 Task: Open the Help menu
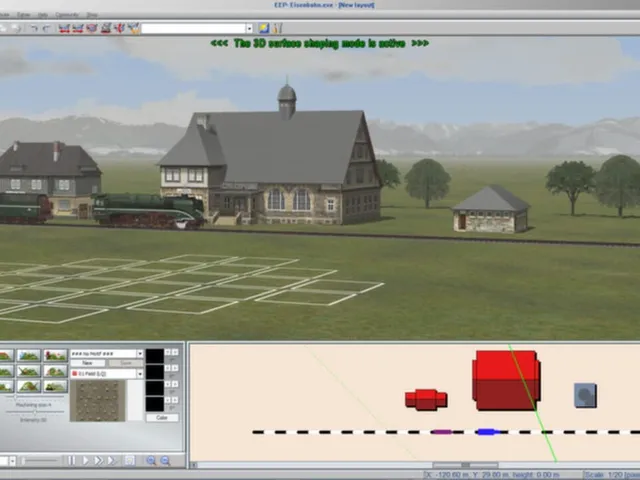42,15
